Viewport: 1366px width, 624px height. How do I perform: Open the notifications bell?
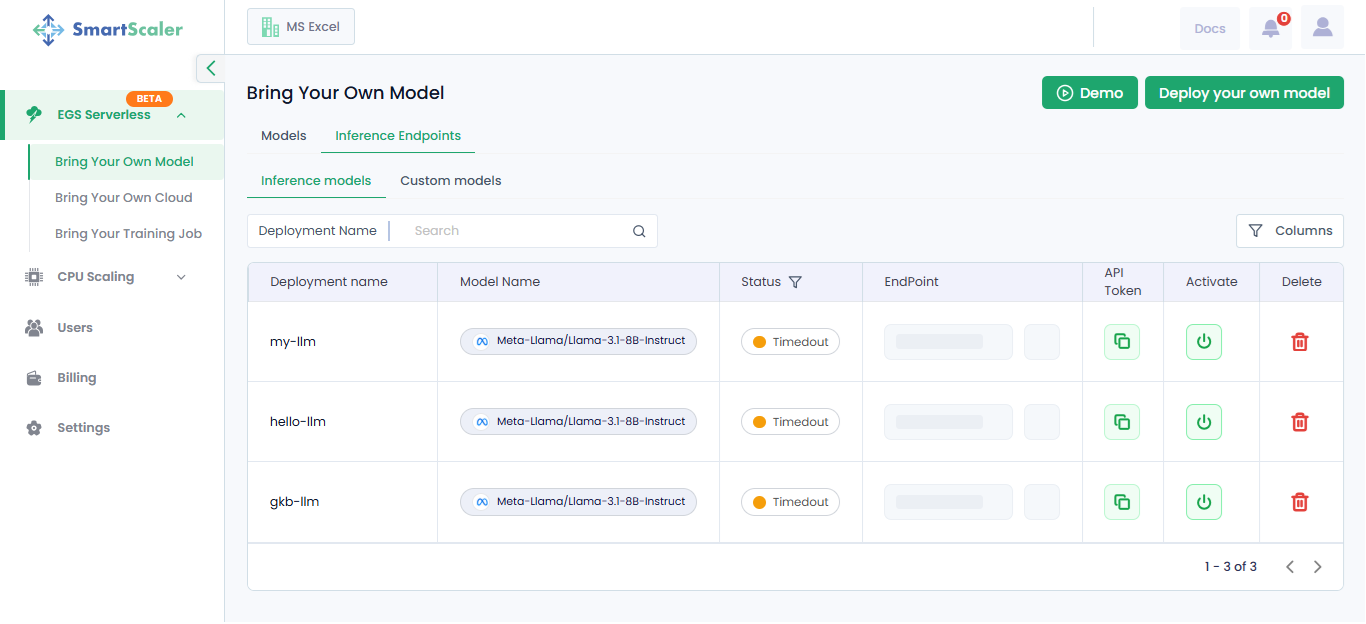click(x=1270, y=28)
